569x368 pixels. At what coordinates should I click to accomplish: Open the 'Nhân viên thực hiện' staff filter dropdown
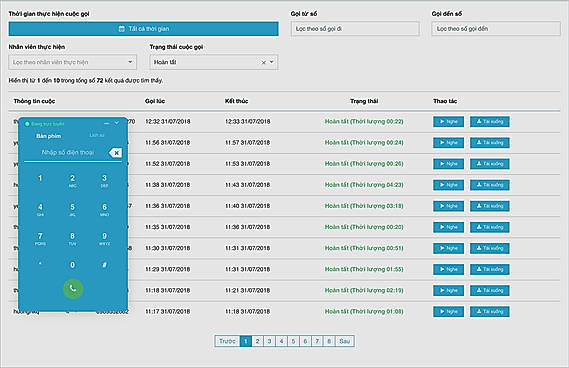tap(73, 62)
